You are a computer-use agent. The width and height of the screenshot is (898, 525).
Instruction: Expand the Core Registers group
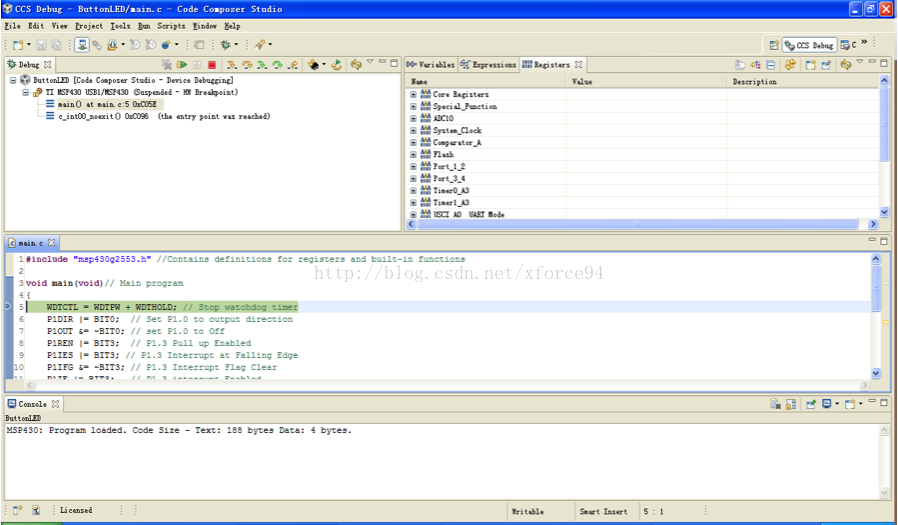pyautogui.click(x=413, y=94)
